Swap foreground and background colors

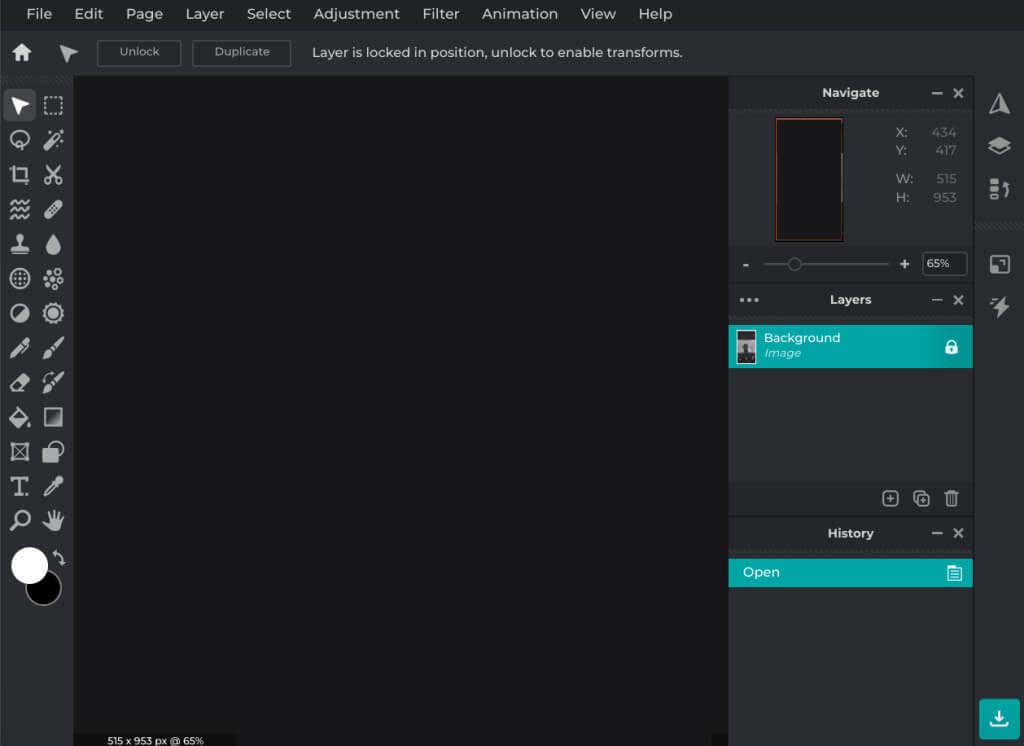[59, 558]
